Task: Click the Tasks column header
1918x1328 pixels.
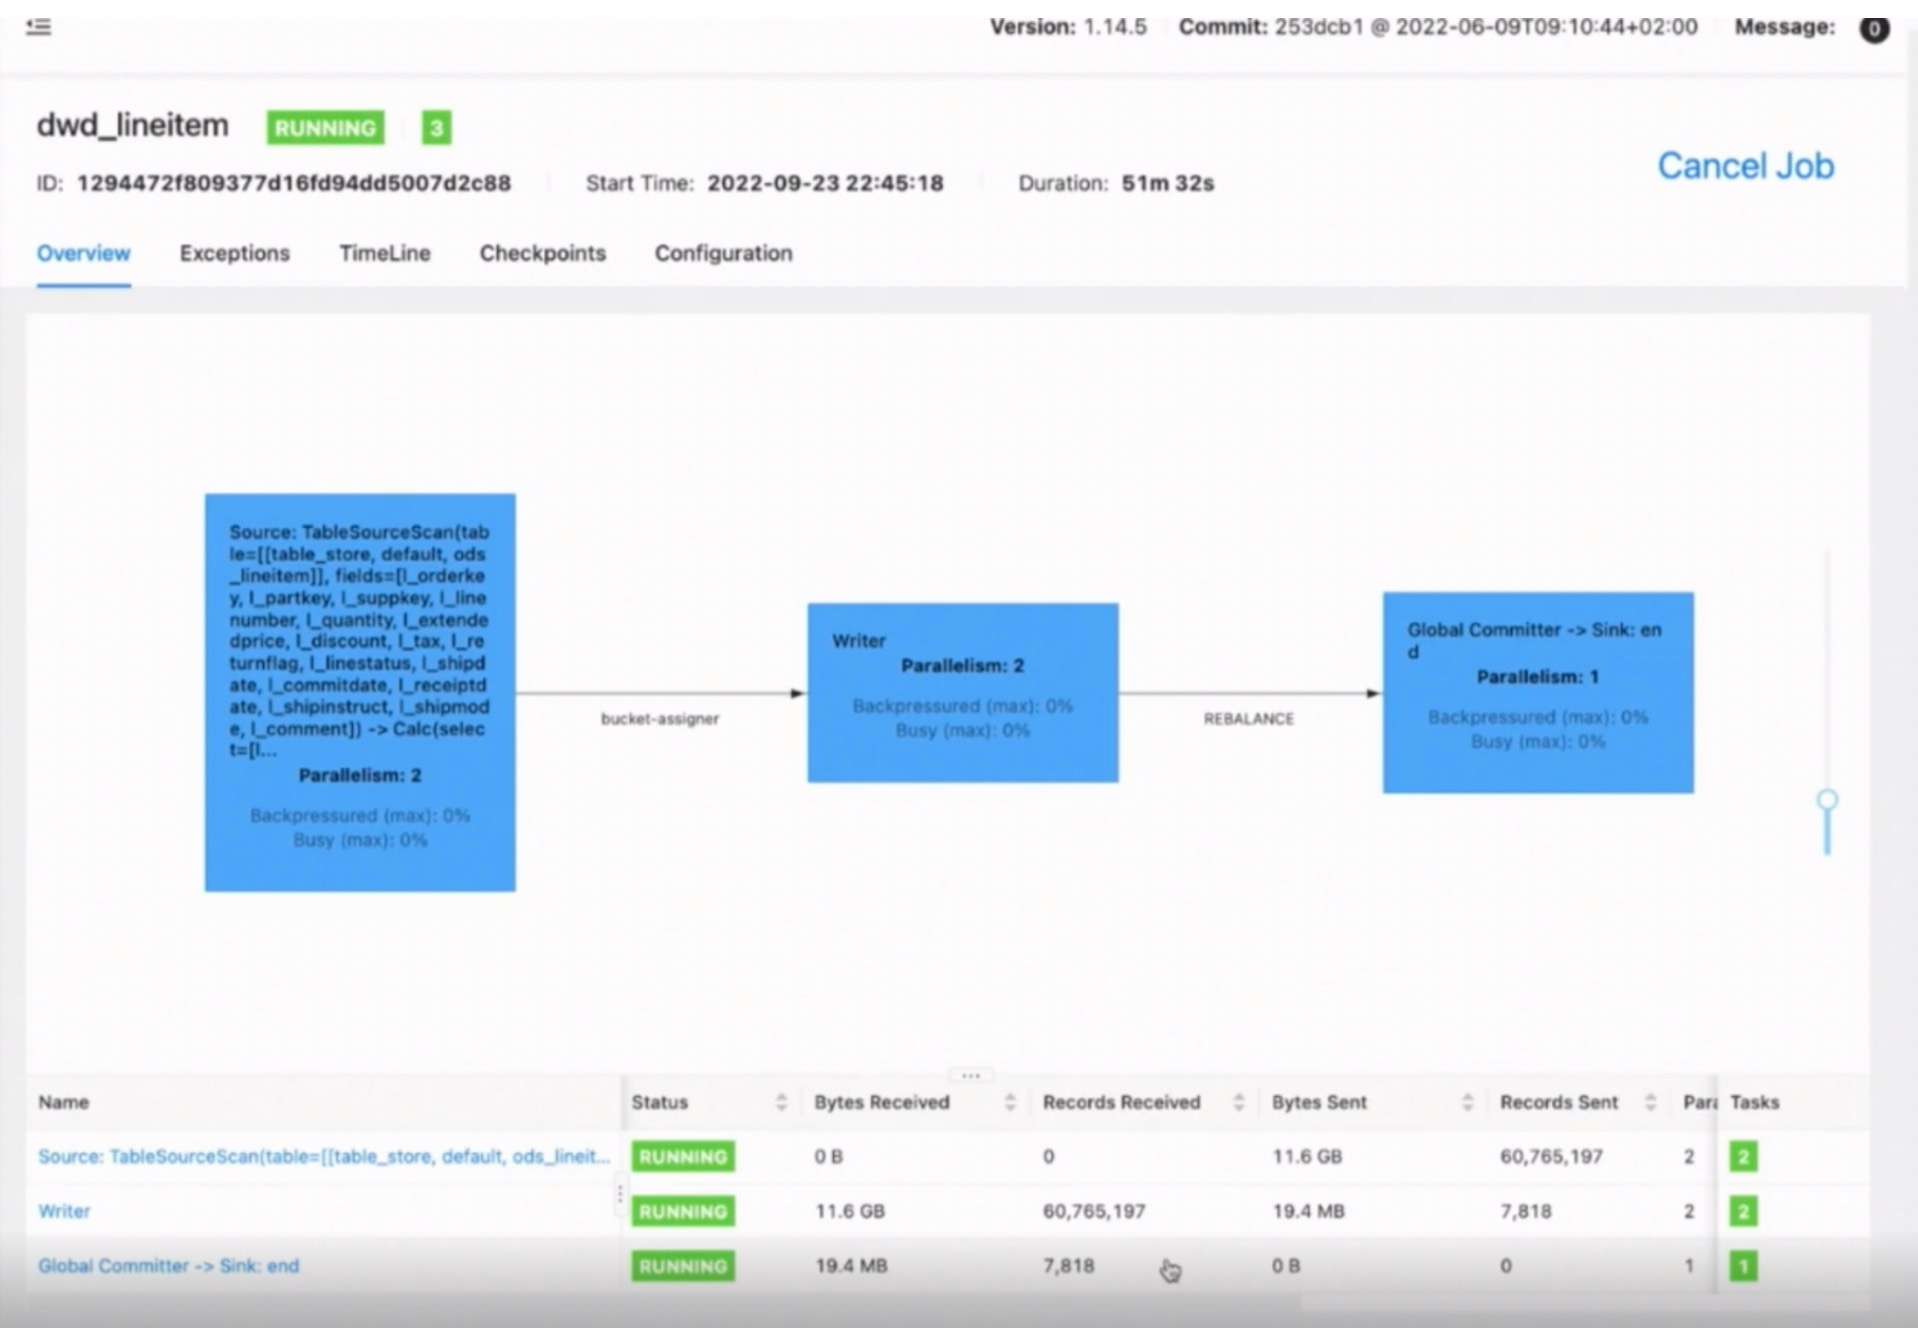Action: (1755, 1102)
